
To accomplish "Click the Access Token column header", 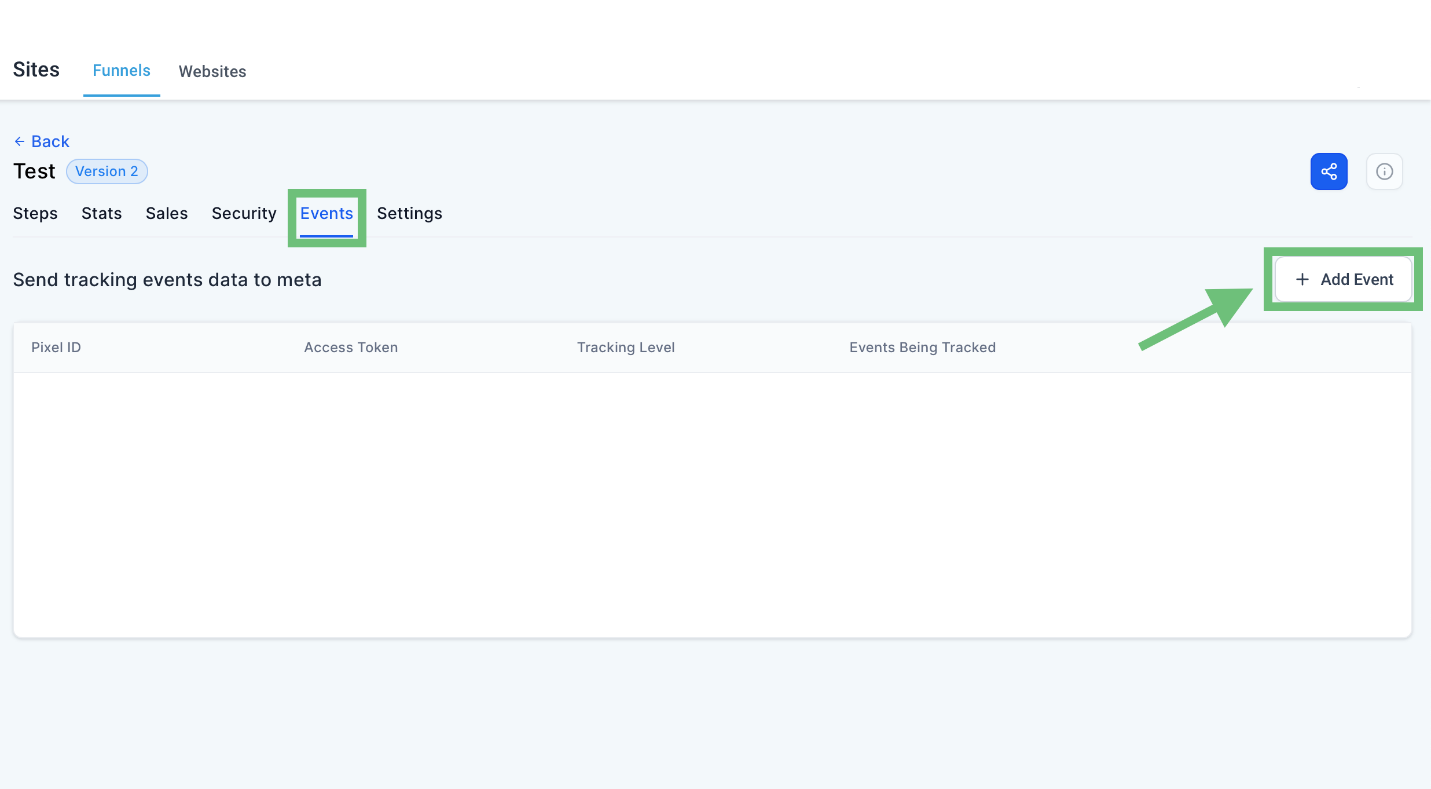I will [x=351, y=347].
